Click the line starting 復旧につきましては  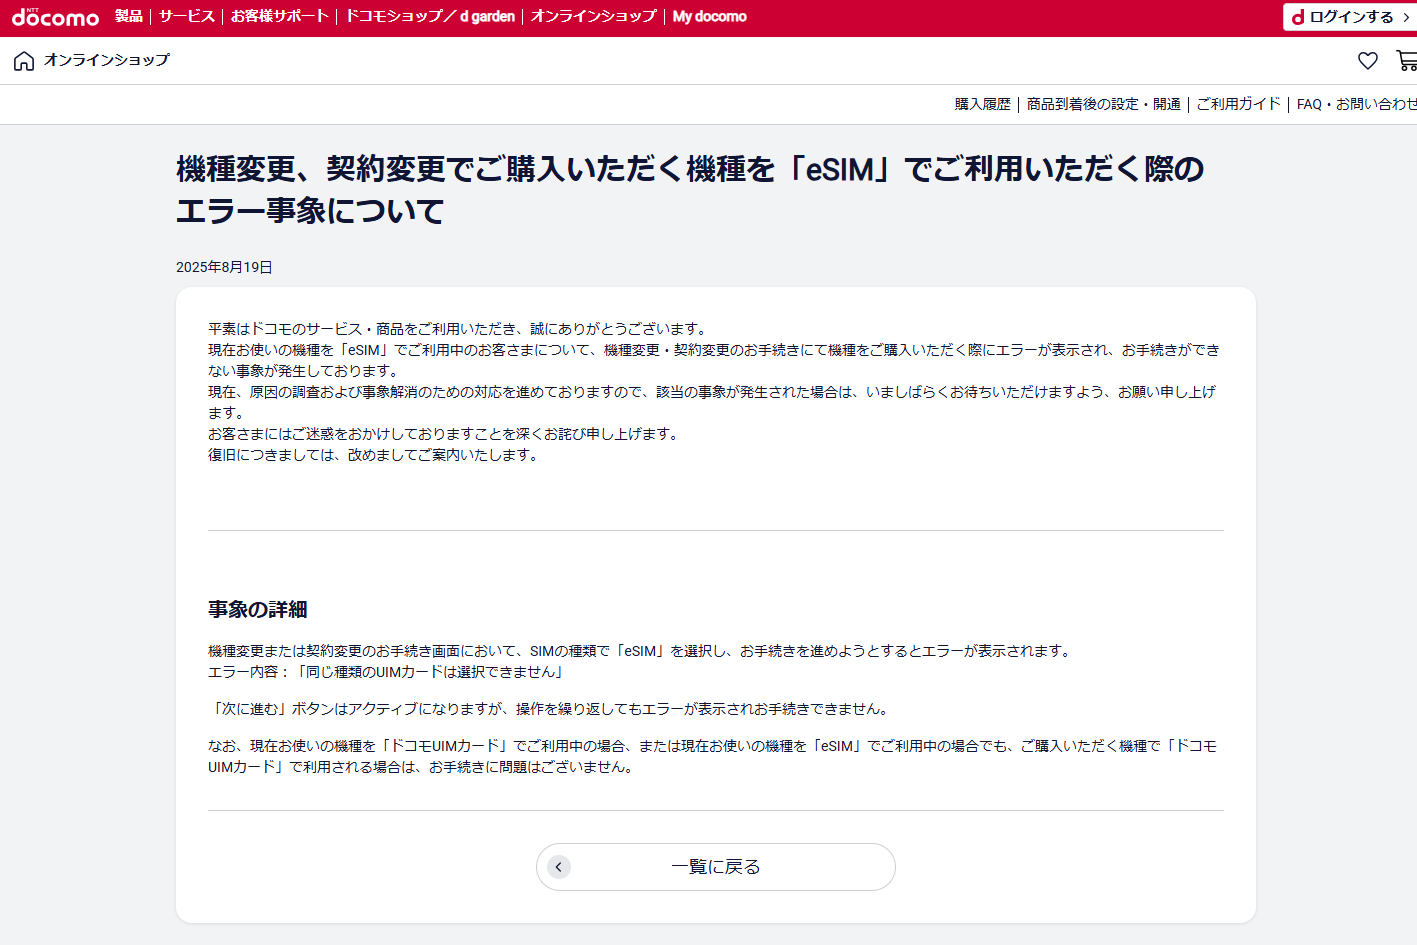pos(374,455)
